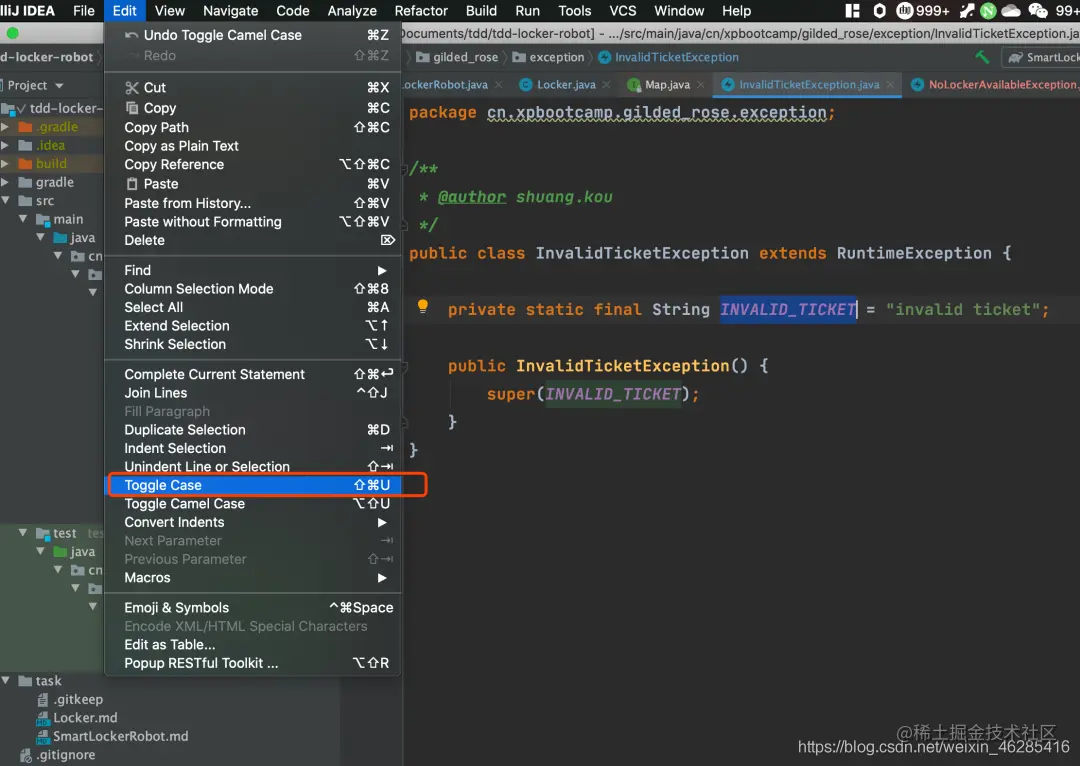Collapse the src folder
The width and height of the screenshot is (1080, 766).
point(6,200)
